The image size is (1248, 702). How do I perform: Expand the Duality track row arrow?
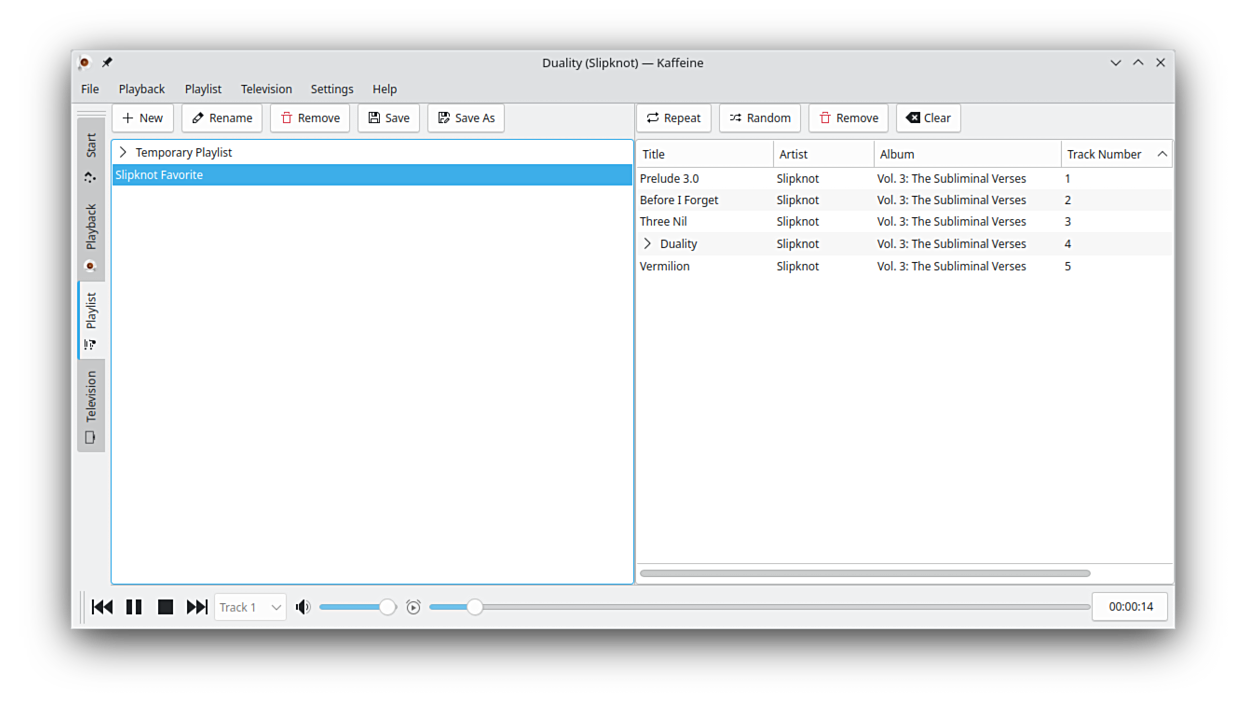[x=647, y=244]
